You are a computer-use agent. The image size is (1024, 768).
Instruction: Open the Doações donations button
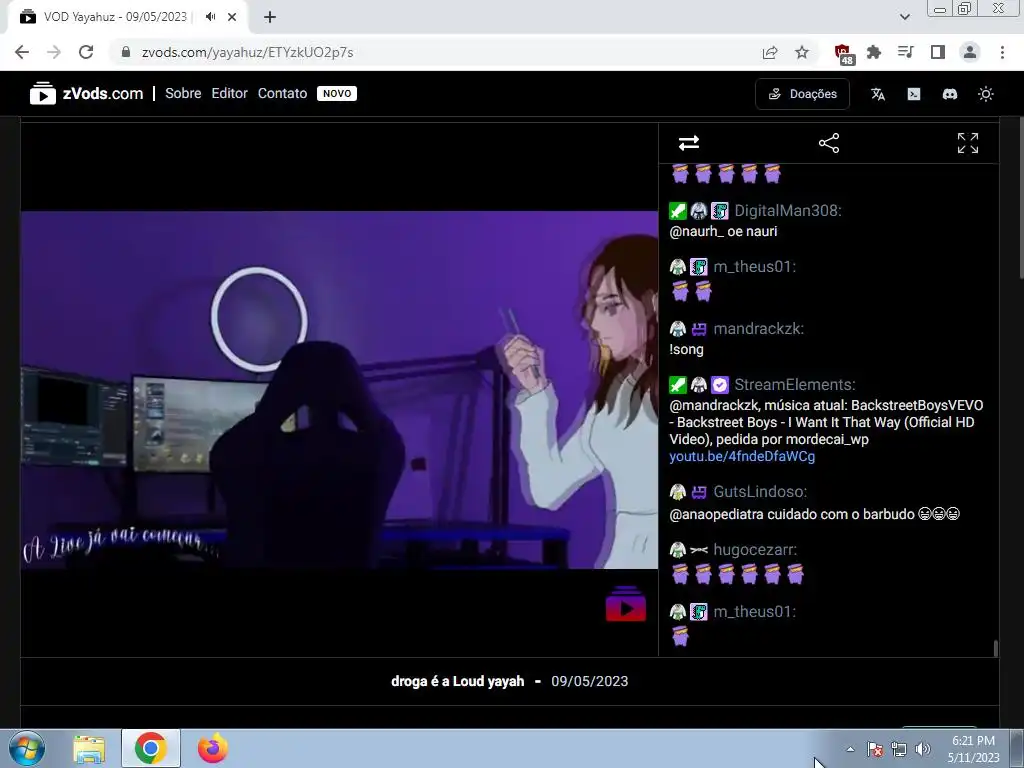point(803,94)
